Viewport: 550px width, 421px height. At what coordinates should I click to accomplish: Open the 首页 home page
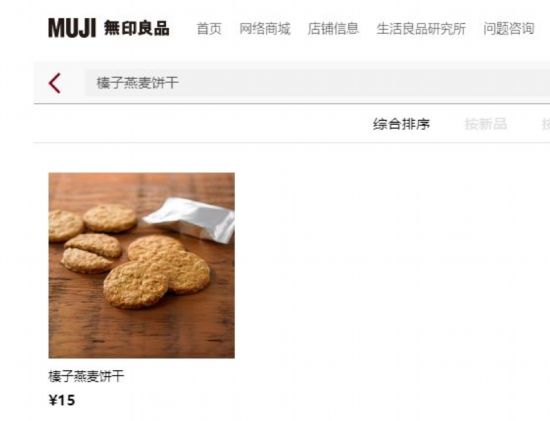click(x=209, y=28)
